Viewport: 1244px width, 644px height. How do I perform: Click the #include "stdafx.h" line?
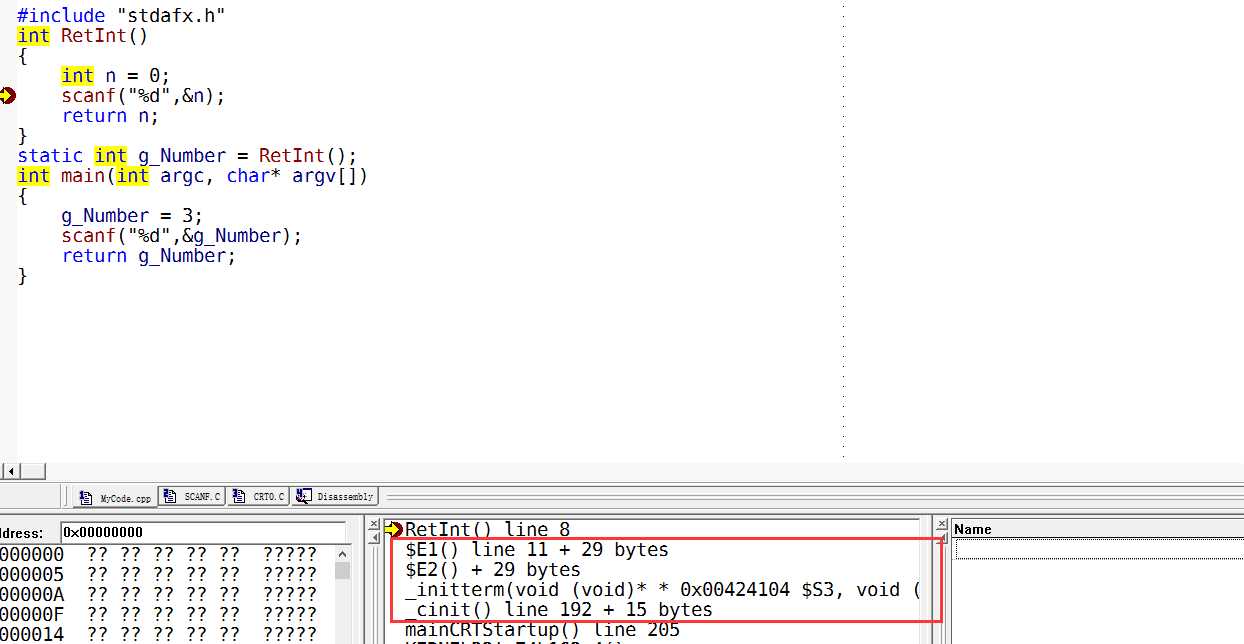121,15
